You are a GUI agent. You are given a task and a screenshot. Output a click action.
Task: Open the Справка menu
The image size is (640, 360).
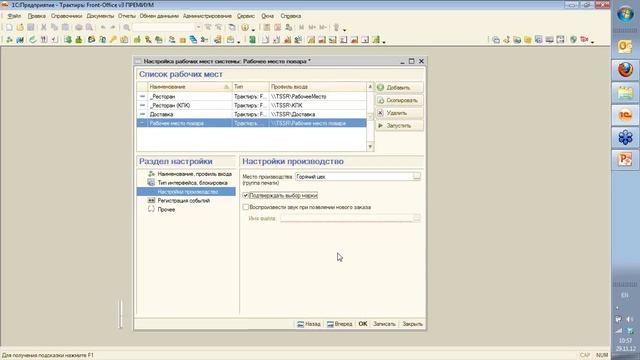[x=291, y=16]
